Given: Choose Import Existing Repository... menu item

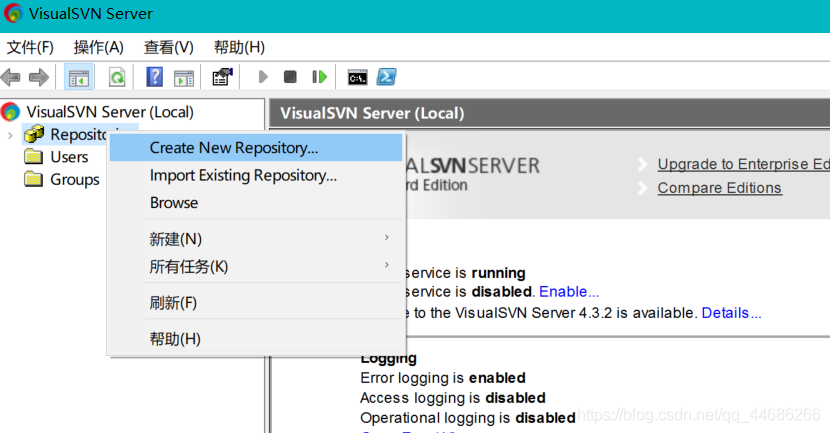Looking at the screenshot, I should pos(256,175).
